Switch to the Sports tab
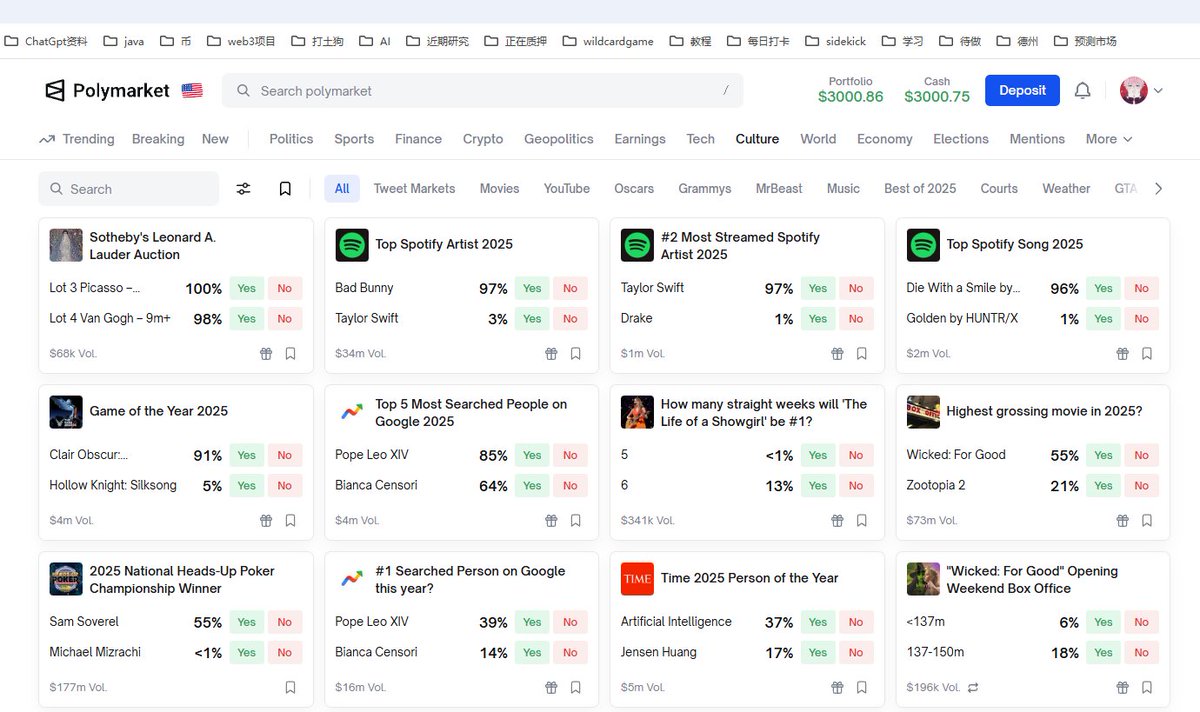This screenshot has height=712, width=1200. 354,139
